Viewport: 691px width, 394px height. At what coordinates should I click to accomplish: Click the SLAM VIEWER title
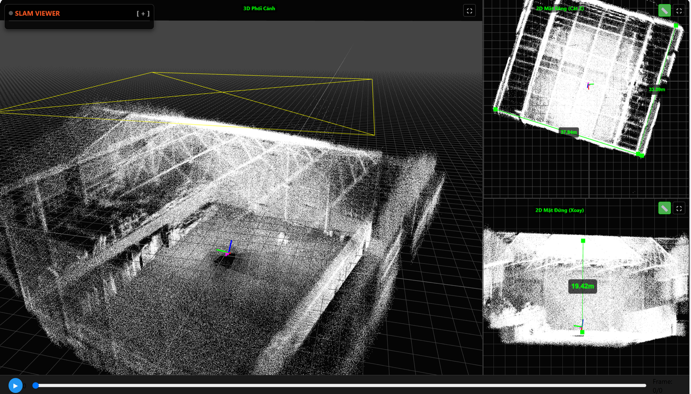[37, 14]
